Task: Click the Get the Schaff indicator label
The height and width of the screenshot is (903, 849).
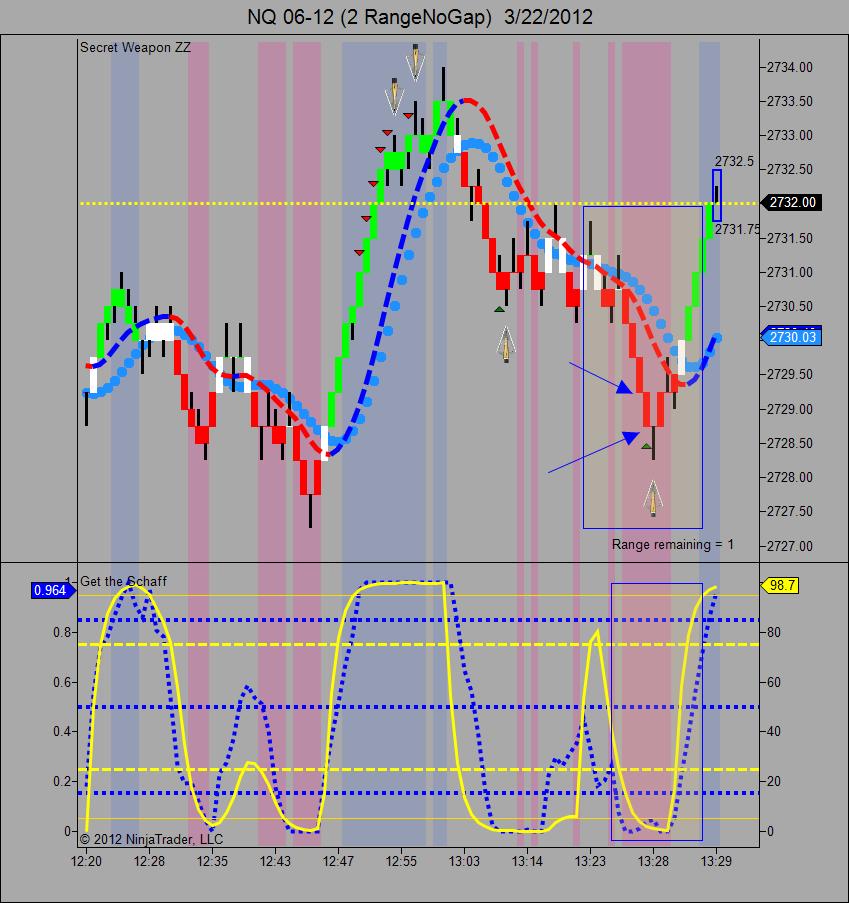Action: (x=123, y=582)
